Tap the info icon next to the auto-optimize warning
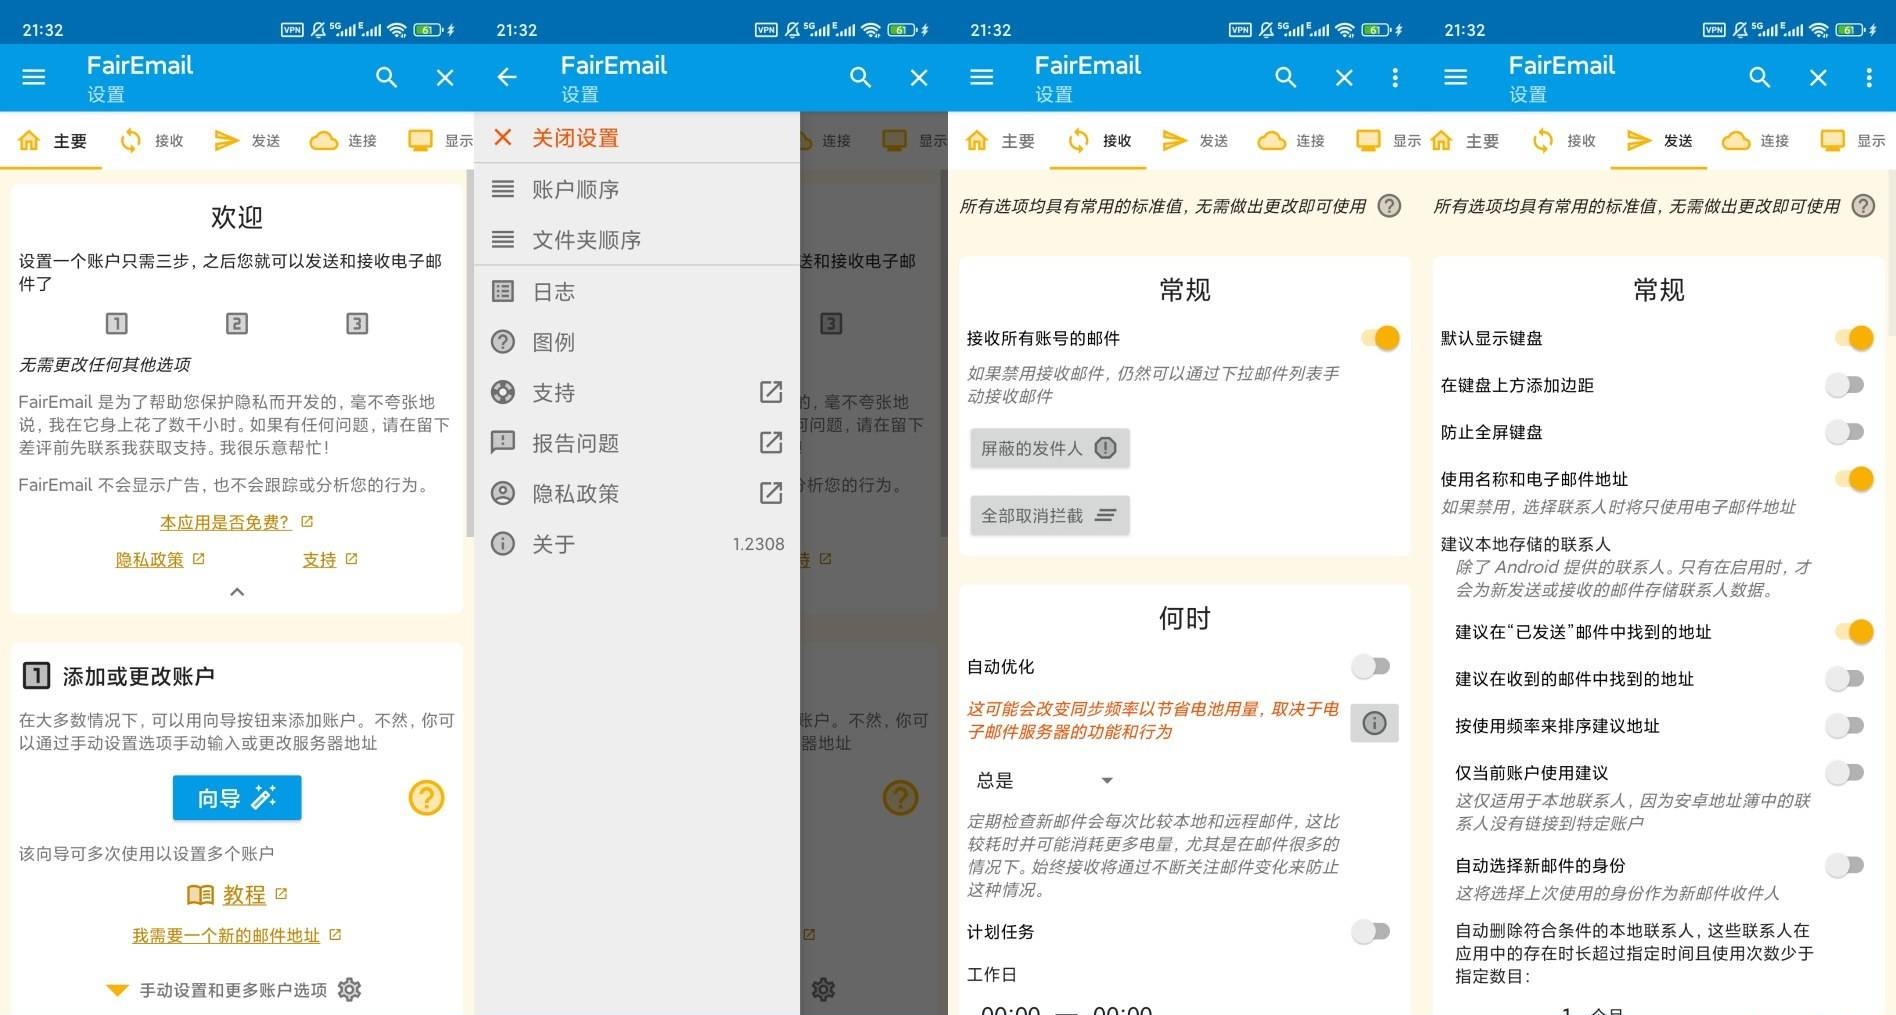The width and height of the screenshot is (1896, 1015). pyautogui.click(x=1374, y=723)
